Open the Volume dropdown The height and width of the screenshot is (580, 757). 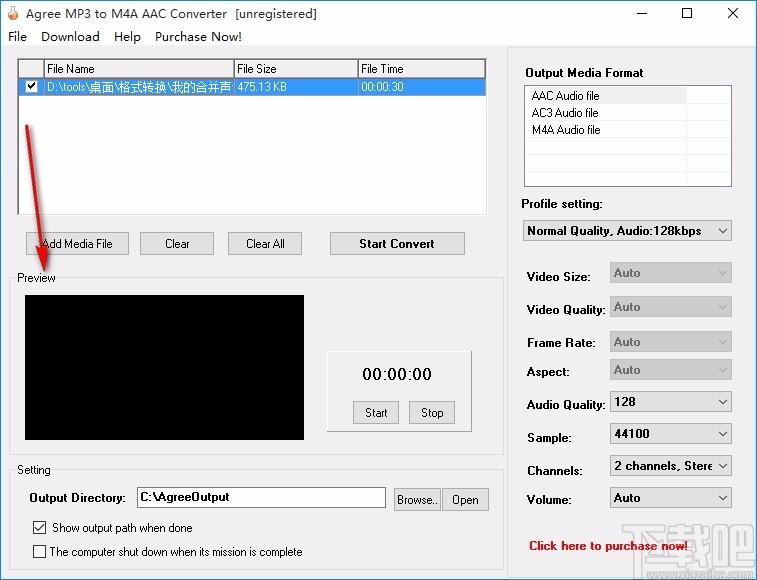pos(671,498)
